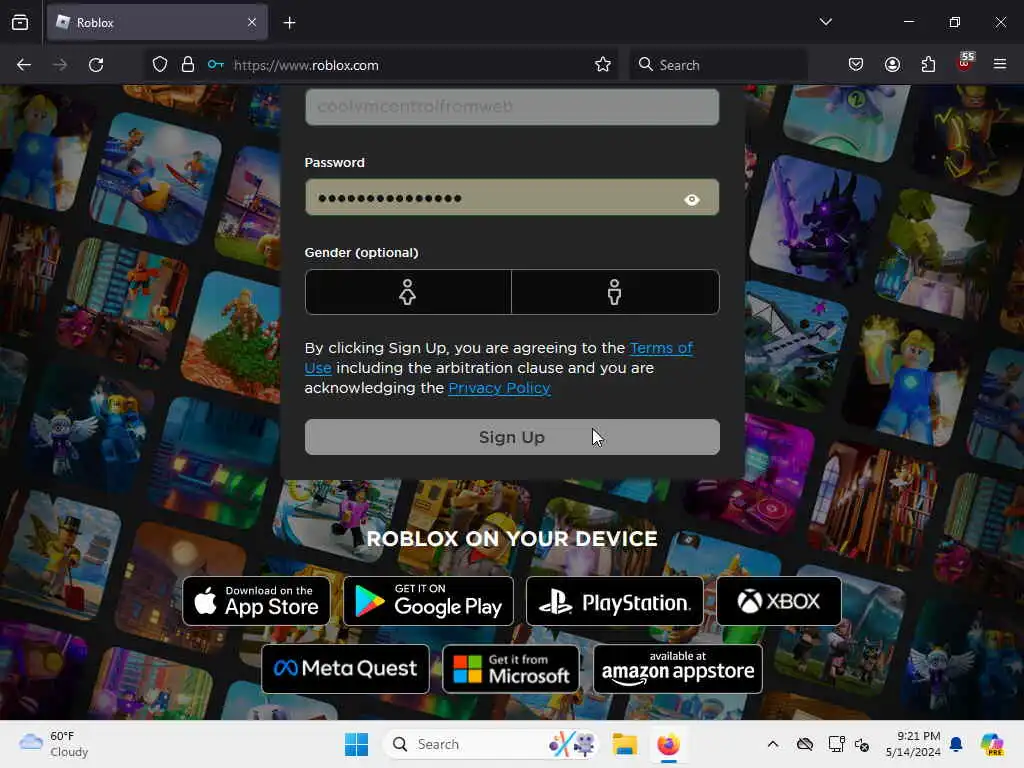The height and width of the screenshot is (768, 1024).
Task: Click the Firefox search box
Action: (x=718, y=65)
